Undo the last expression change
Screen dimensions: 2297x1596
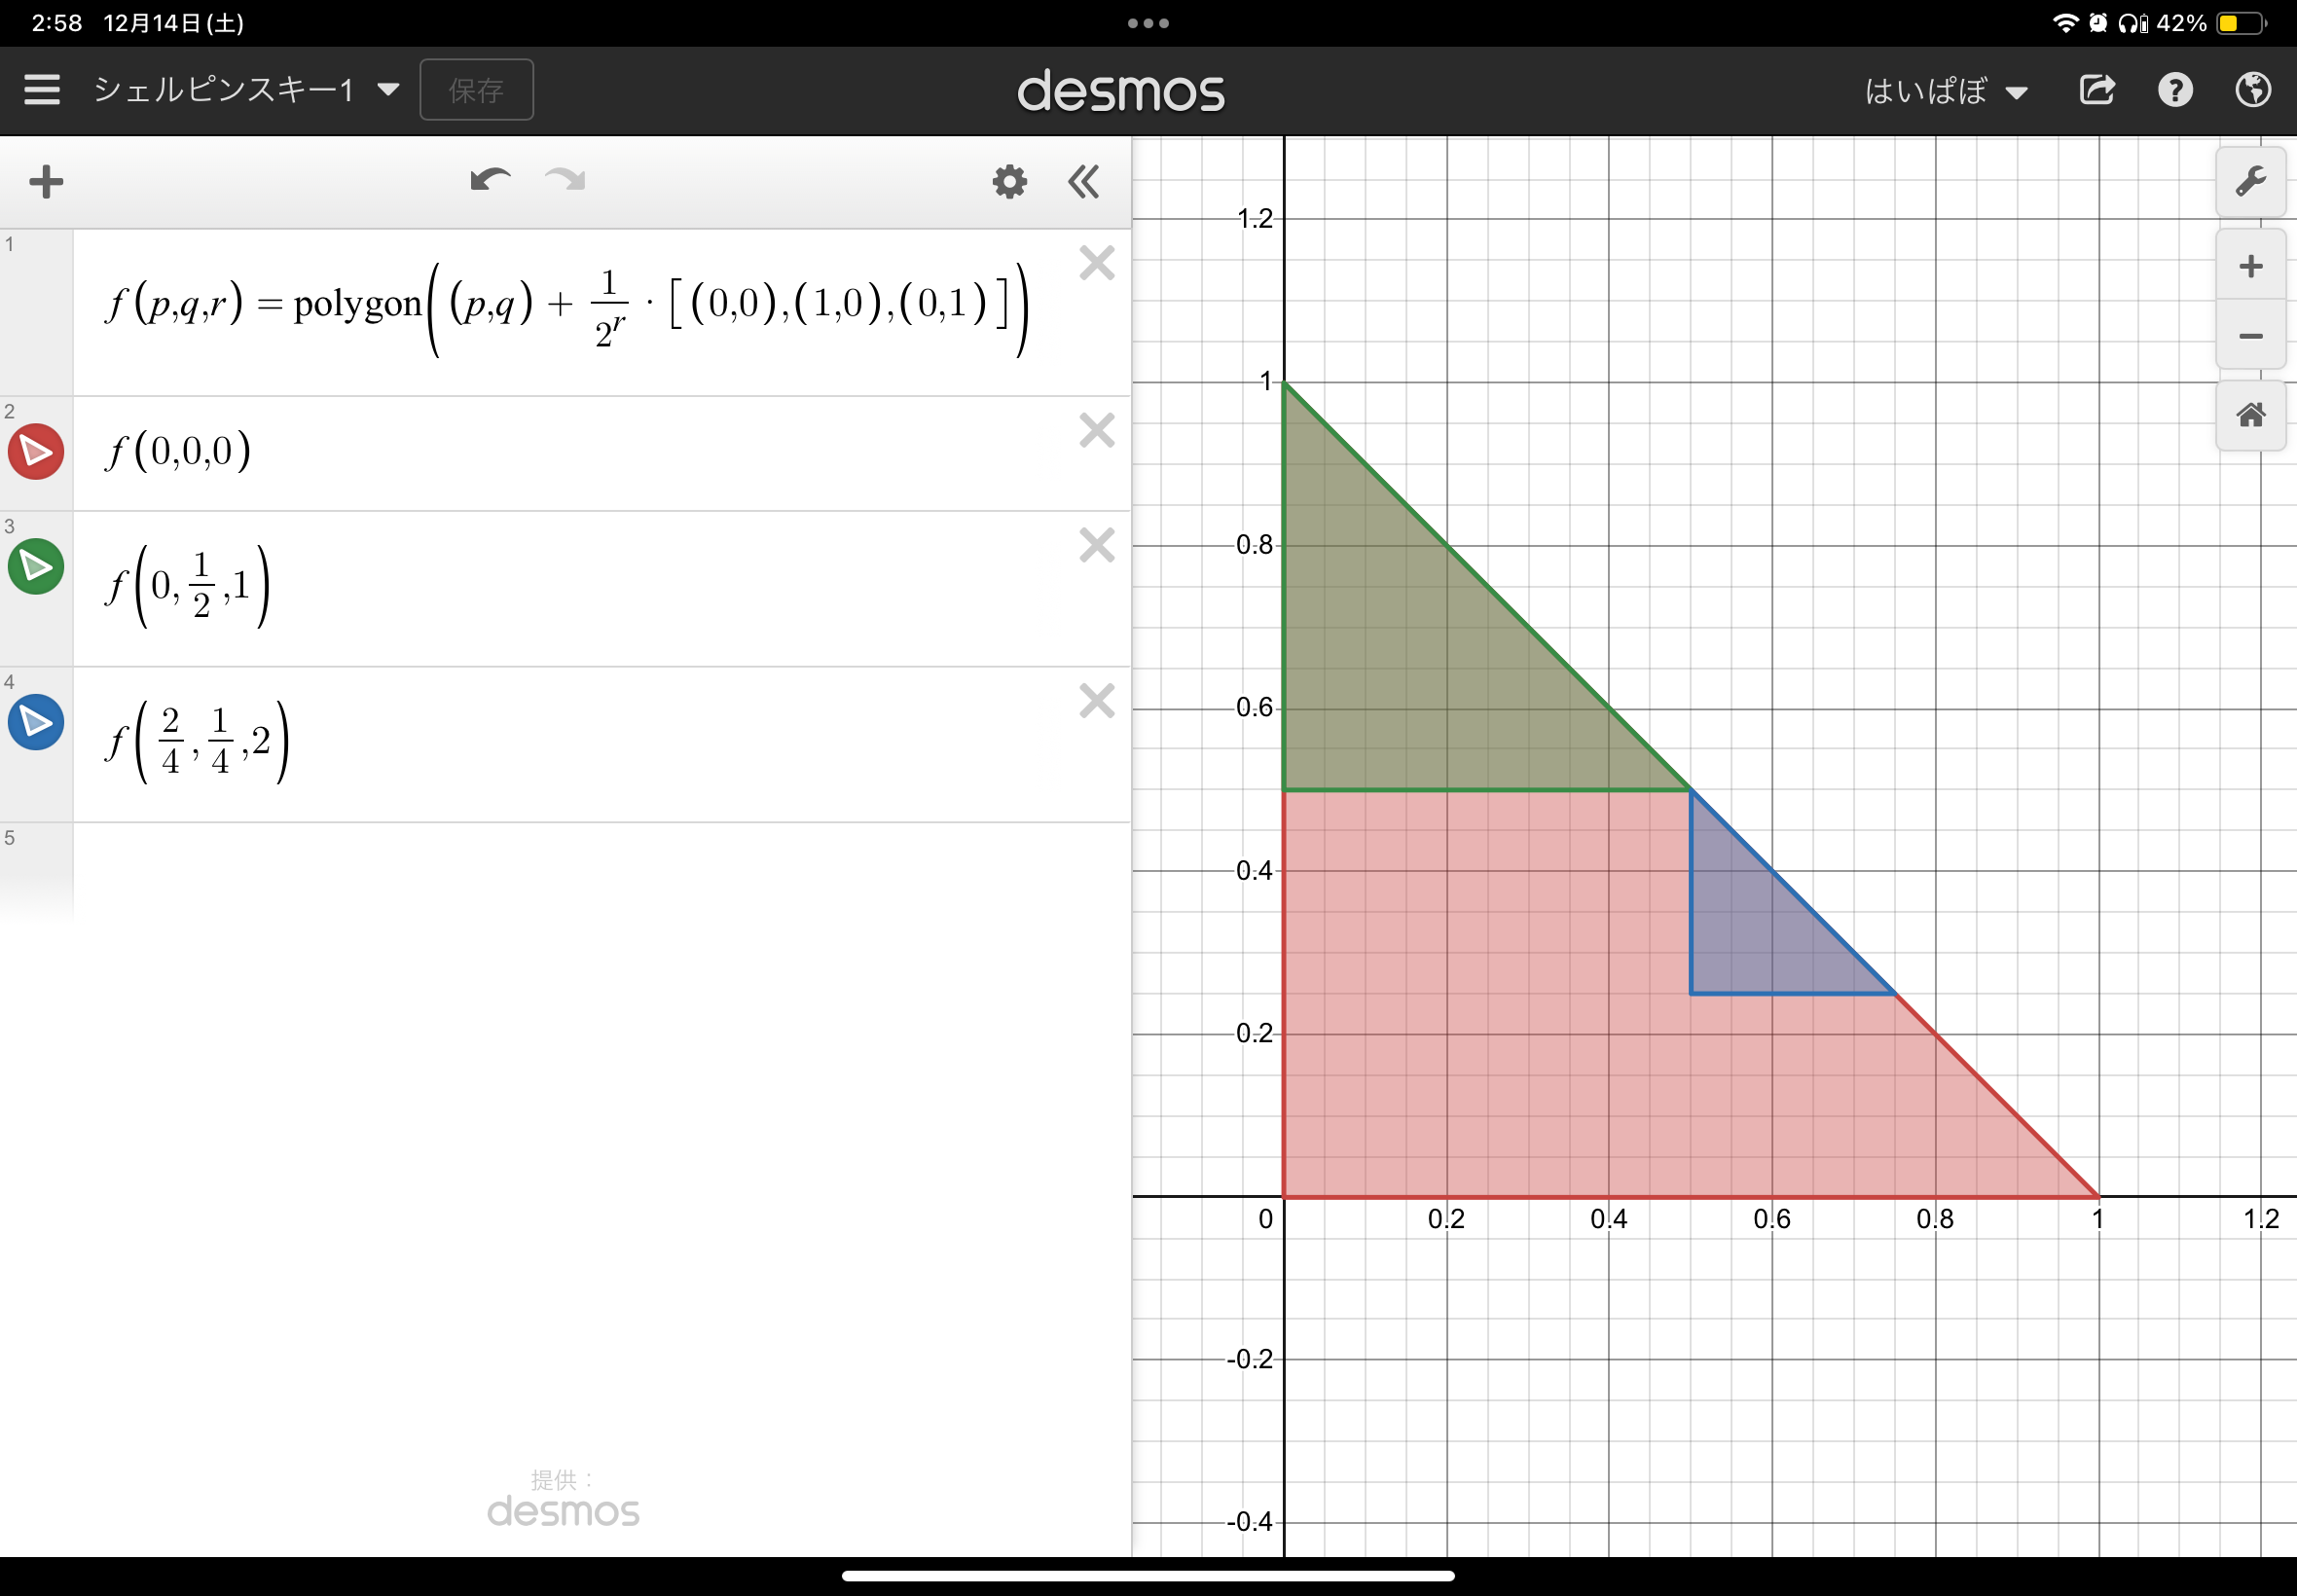tap(489, 180)
